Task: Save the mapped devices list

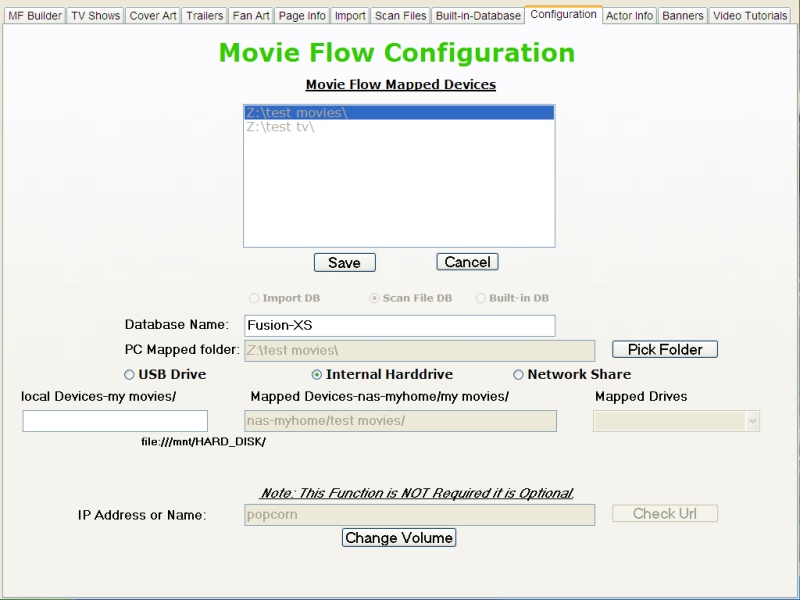Action: coord(345,262)
